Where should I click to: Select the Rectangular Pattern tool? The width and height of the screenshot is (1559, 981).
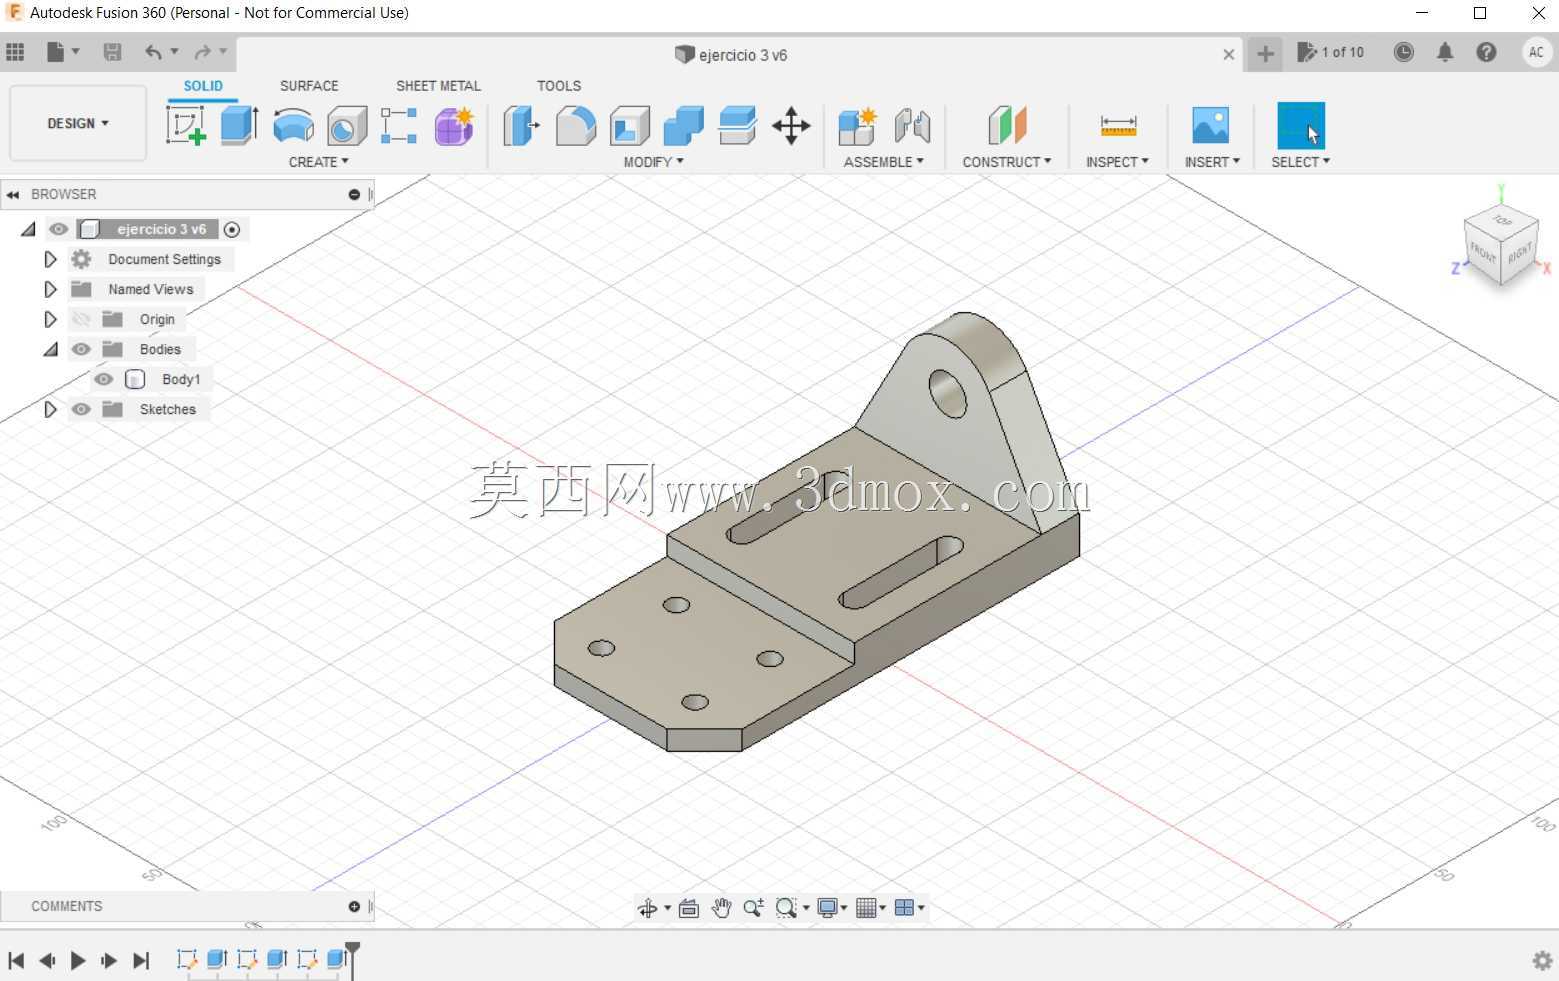tap(399, 126)
